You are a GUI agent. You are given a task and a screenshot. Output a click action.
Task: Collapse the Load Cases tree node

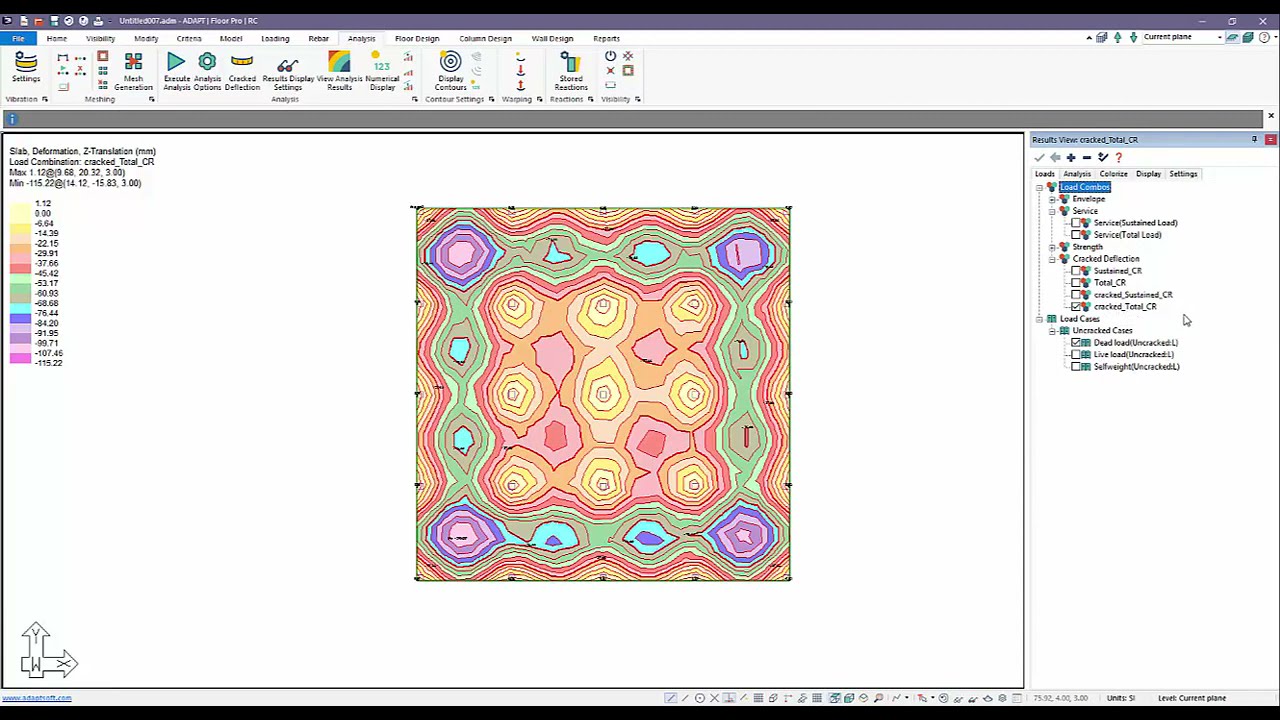1040,319
